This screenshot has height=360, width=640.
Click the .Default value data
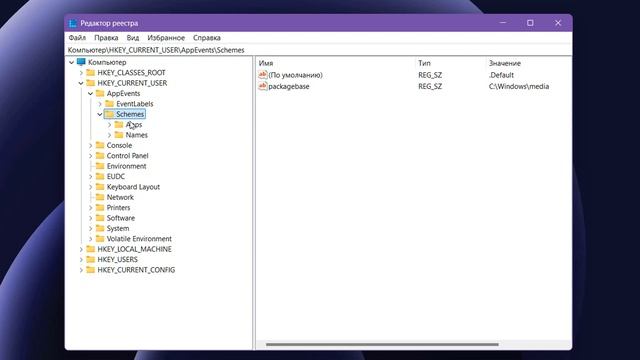tap(501, 75)
